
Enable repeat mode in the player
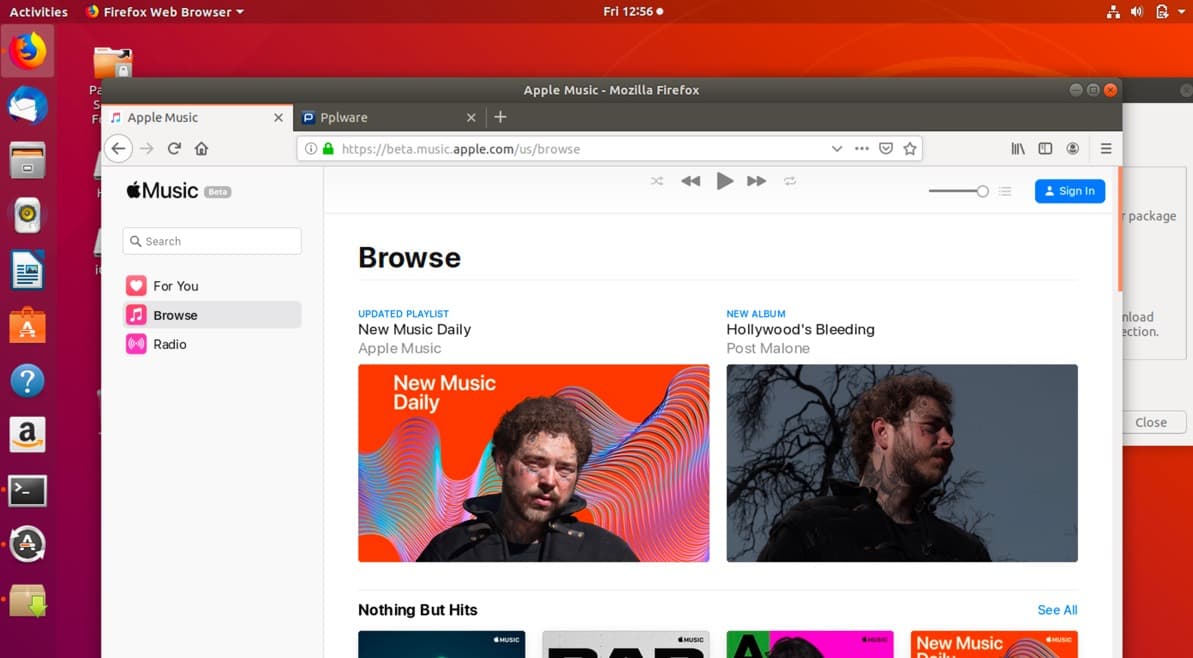[789, 181]
